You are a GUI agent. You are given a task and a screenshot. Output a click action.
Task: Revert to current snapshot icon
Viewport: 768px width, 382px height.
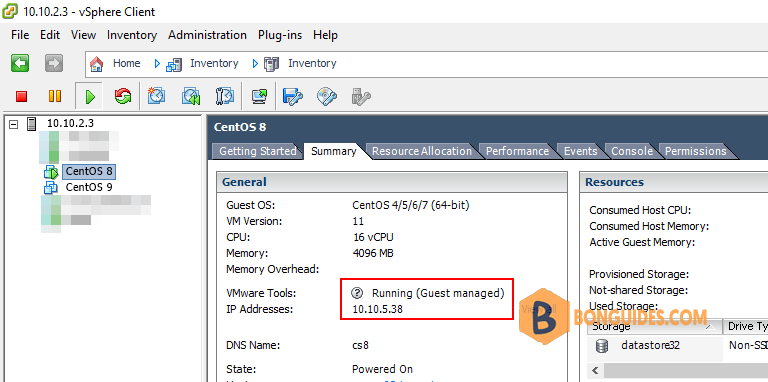click(191, 96)
